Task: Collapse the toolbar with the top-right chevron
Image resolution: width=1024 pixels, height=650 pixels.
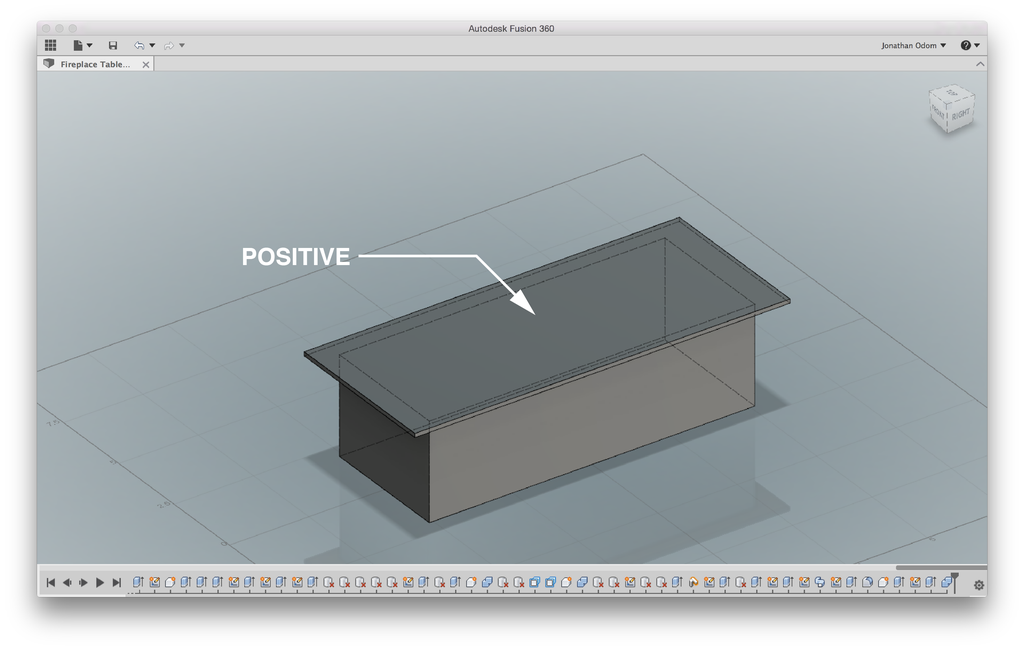Action: (x=980, y=64)
